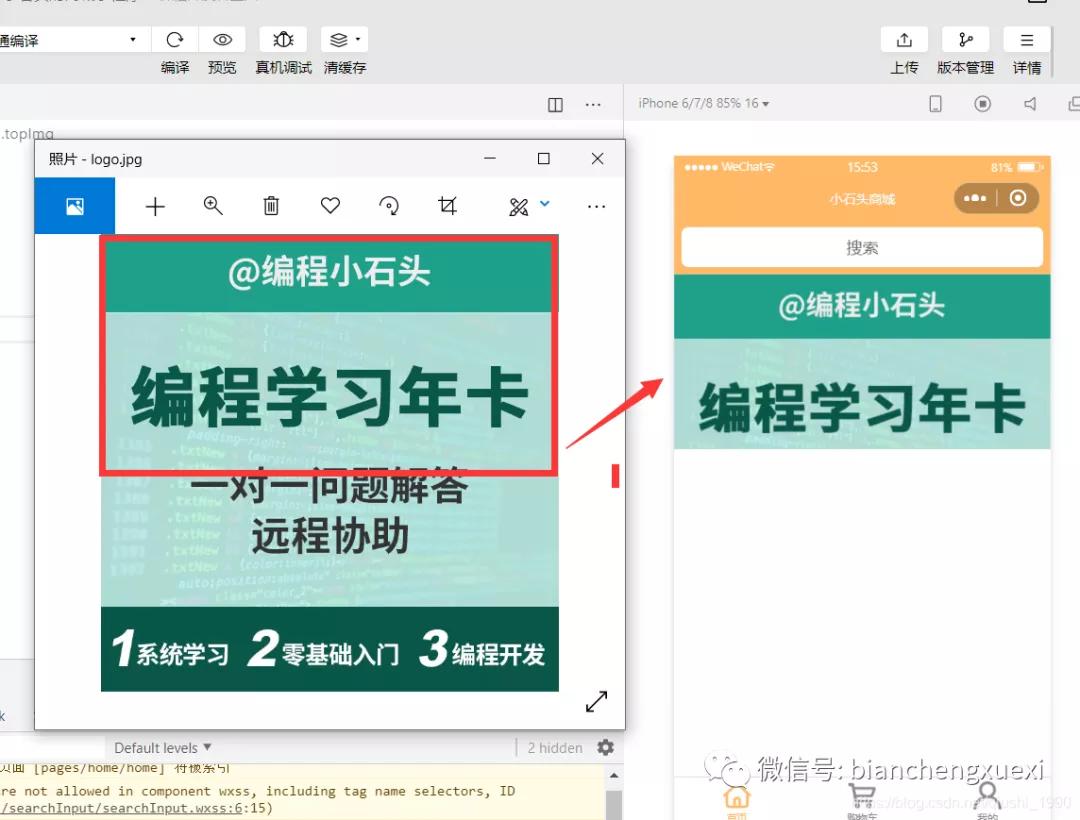Delete logo.jpg using the trash icon
This screenshot has height=820, width=1080.
pyautogui.click(x=271, y=206)
